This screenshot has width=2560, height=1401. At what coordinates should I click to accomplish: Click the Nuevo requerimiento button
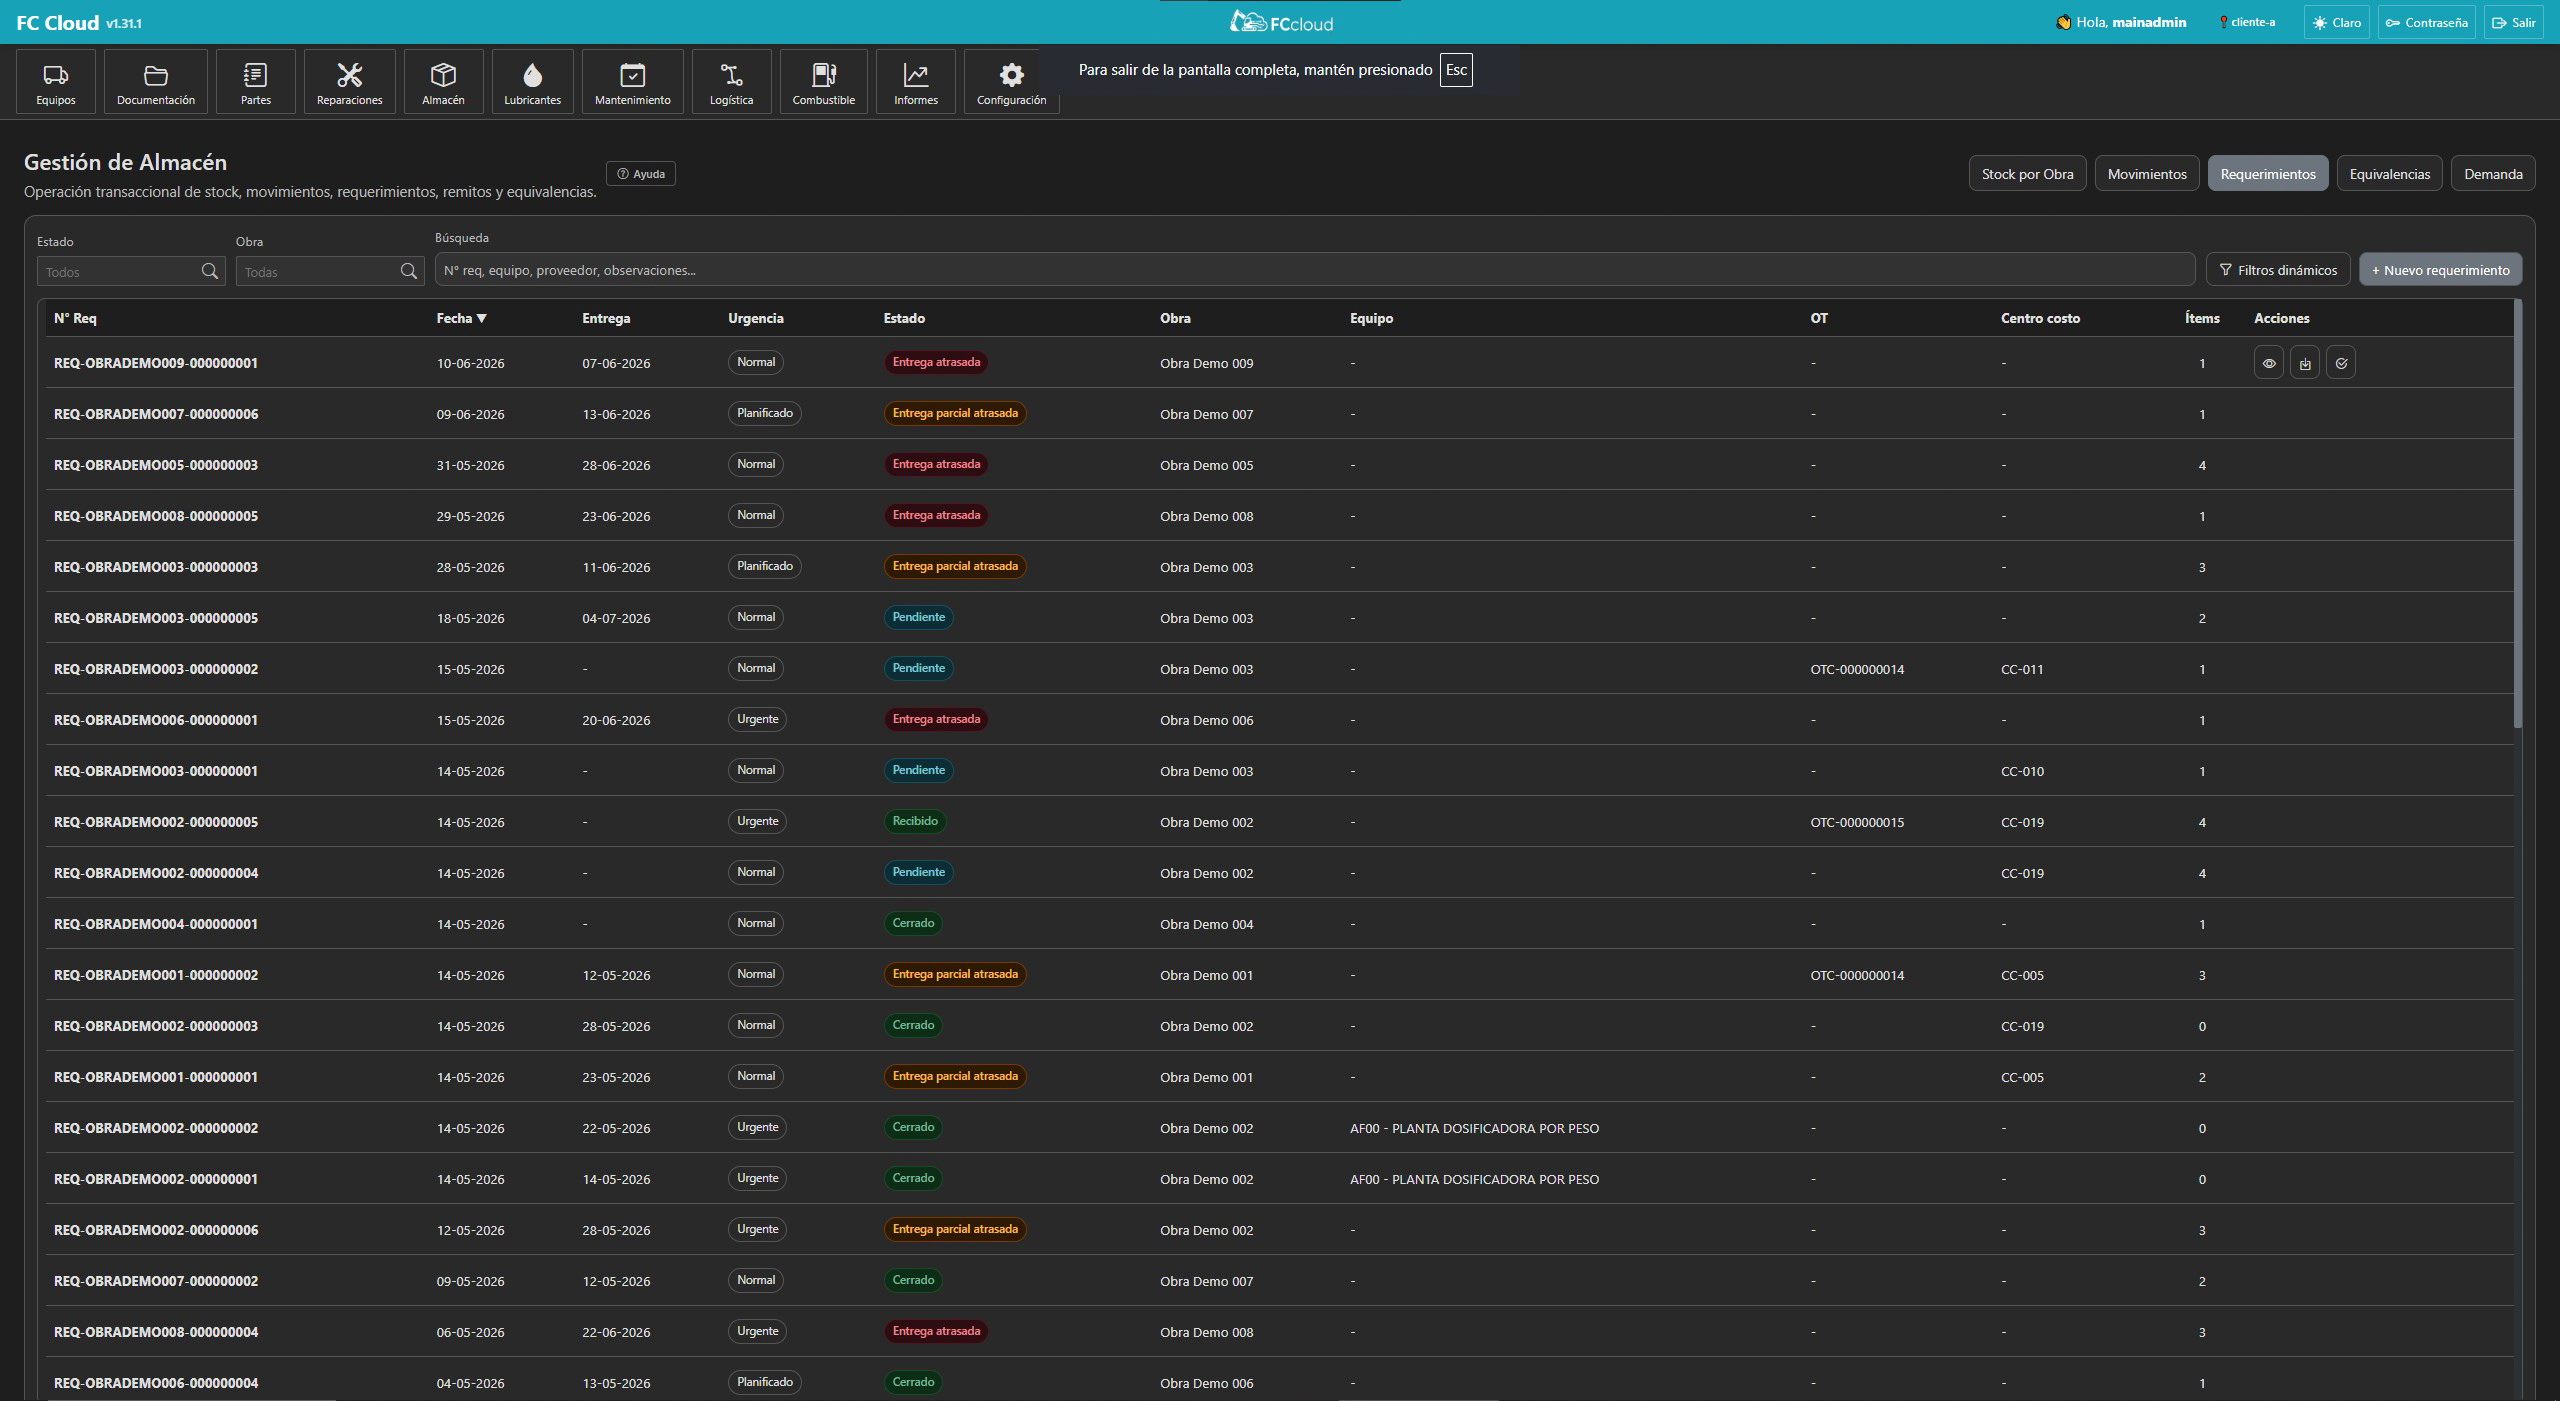[x=2440, y=270]
